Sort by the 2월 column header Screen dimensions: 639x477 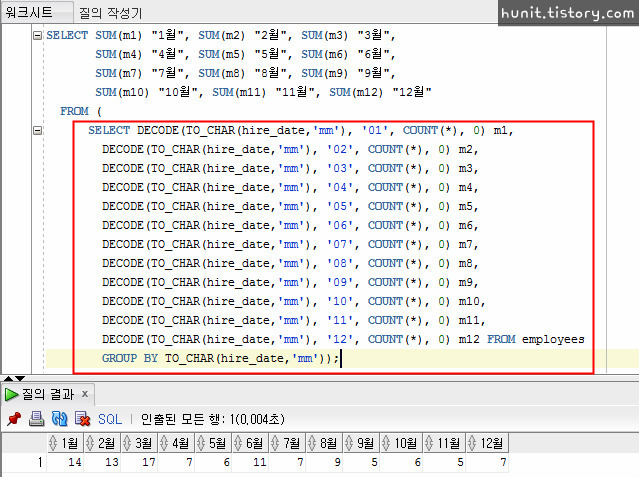click(102, 443)
